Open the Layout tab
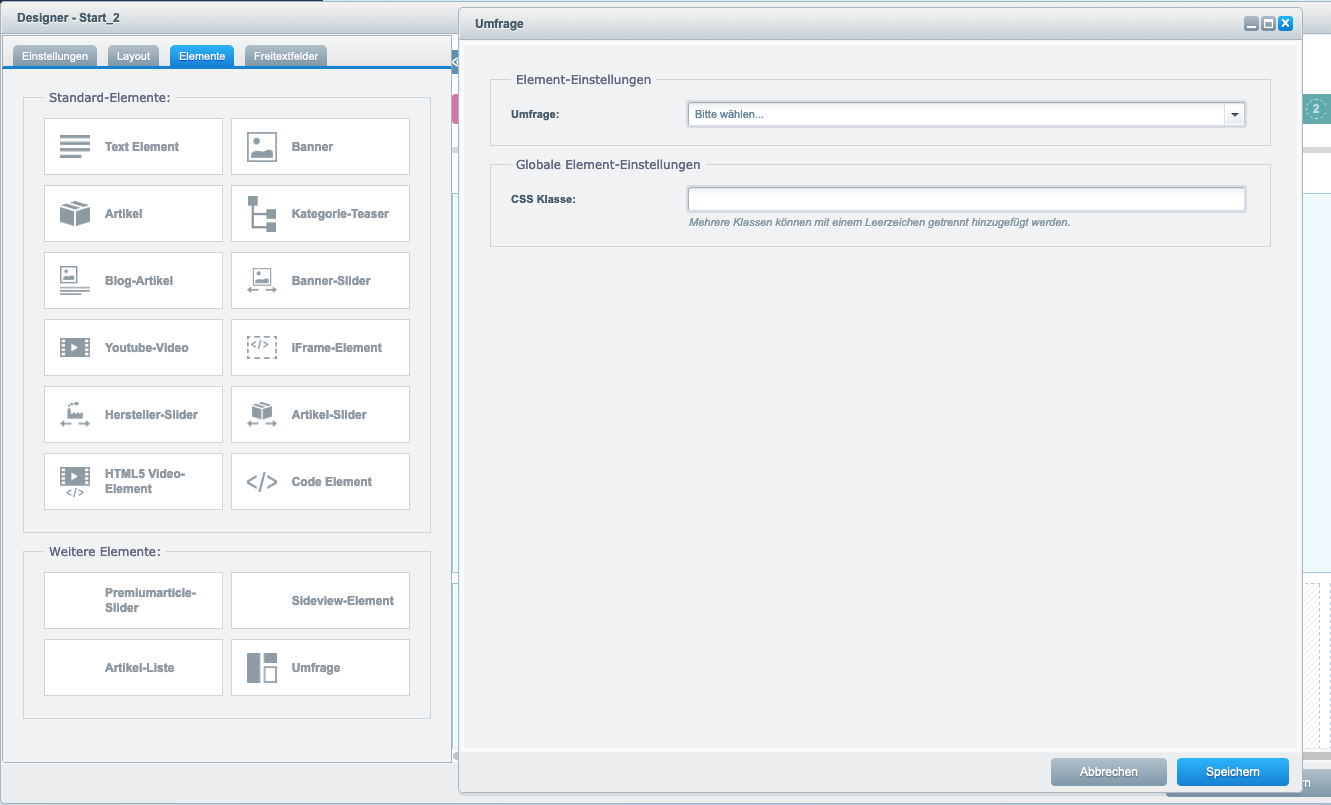The height and width of the screenshot is (805, 1331). click(x=133, y=56)
